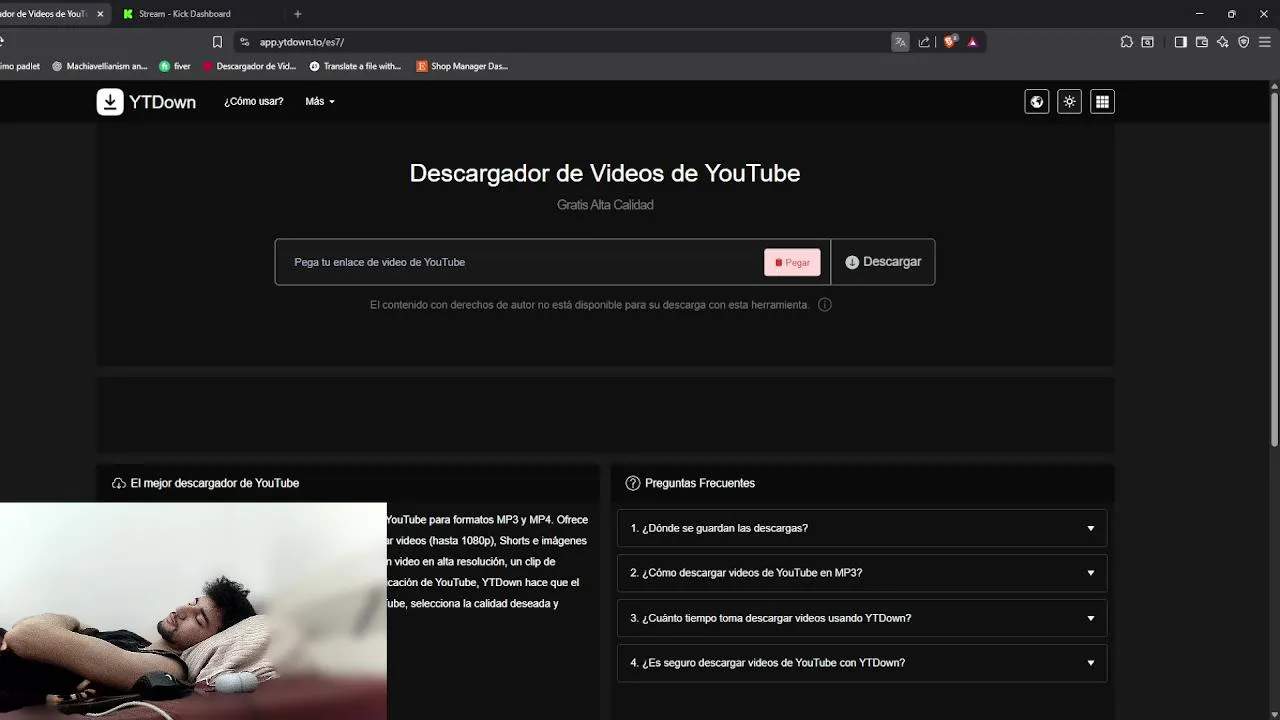Open the apps grid menu
The width and height of the screenshot is (1280, 720).
coord(1102,102)
